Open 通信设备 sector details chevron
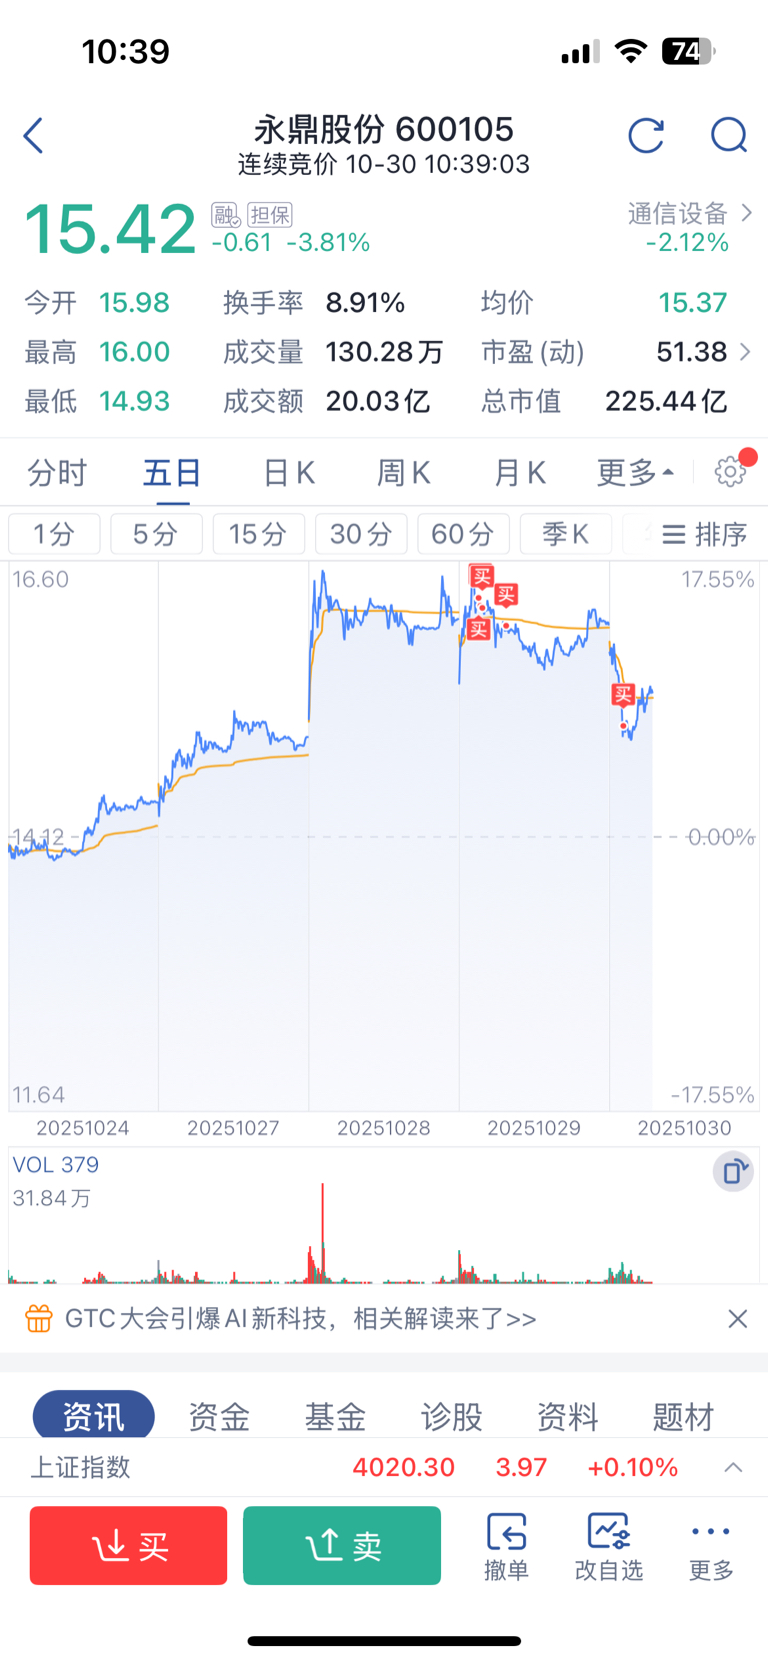This screenshot has height=1663, width=768. pyautogui.click(x=746, y=213)
